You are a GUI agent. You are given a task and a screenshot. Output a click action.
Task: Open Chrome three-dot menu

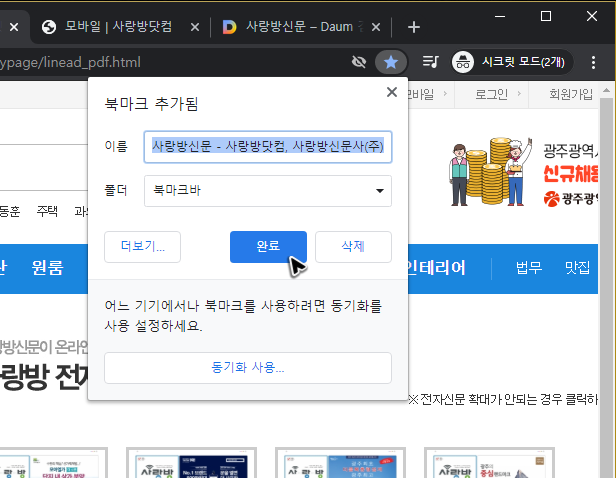(593, 62)
